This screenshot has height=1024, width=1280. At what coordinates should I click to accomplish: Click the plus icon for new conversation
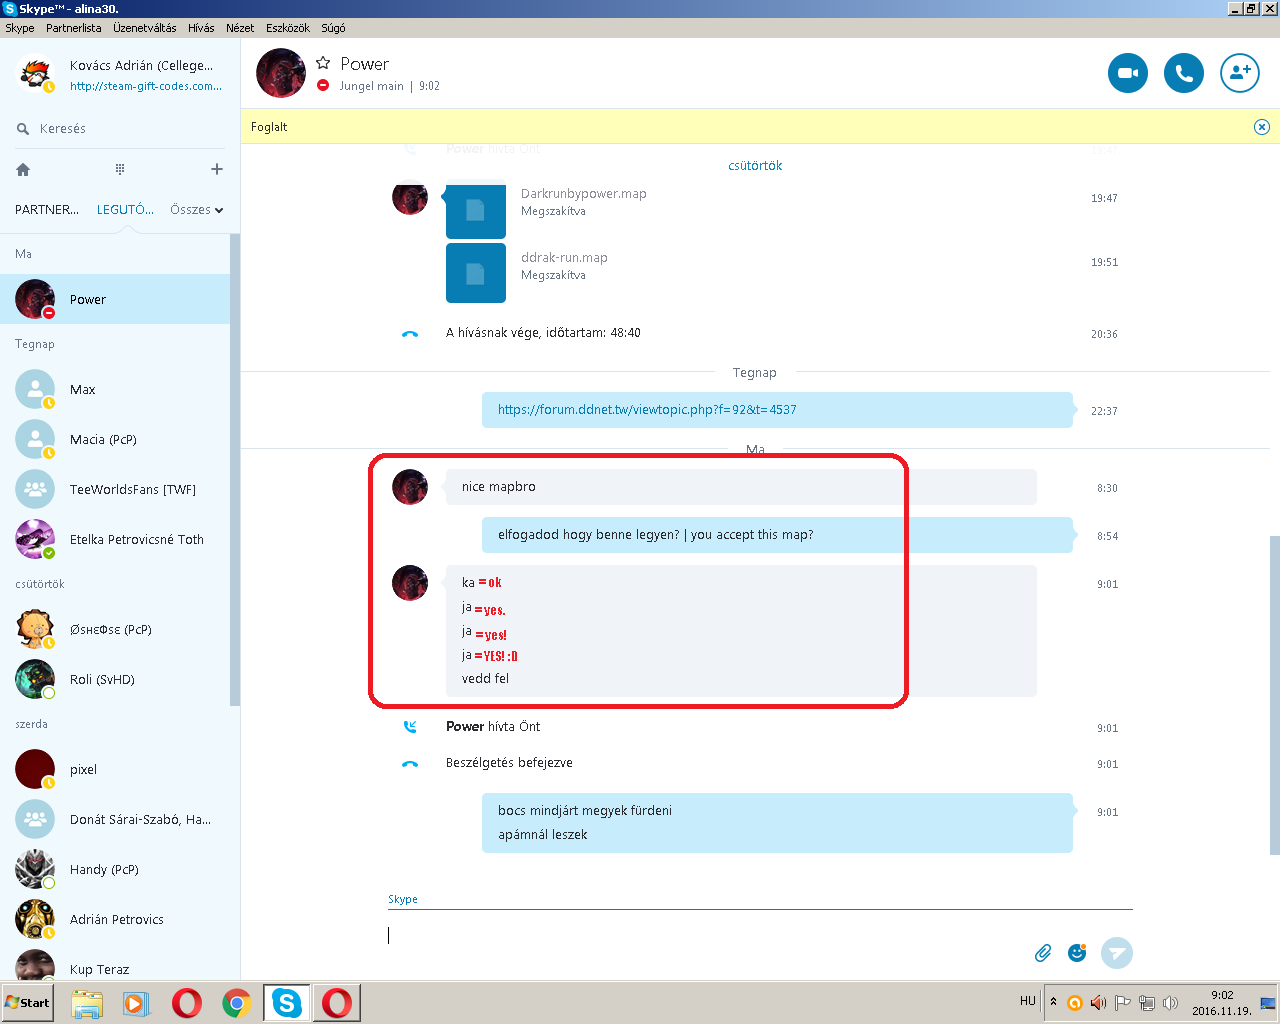coord(217,170)
